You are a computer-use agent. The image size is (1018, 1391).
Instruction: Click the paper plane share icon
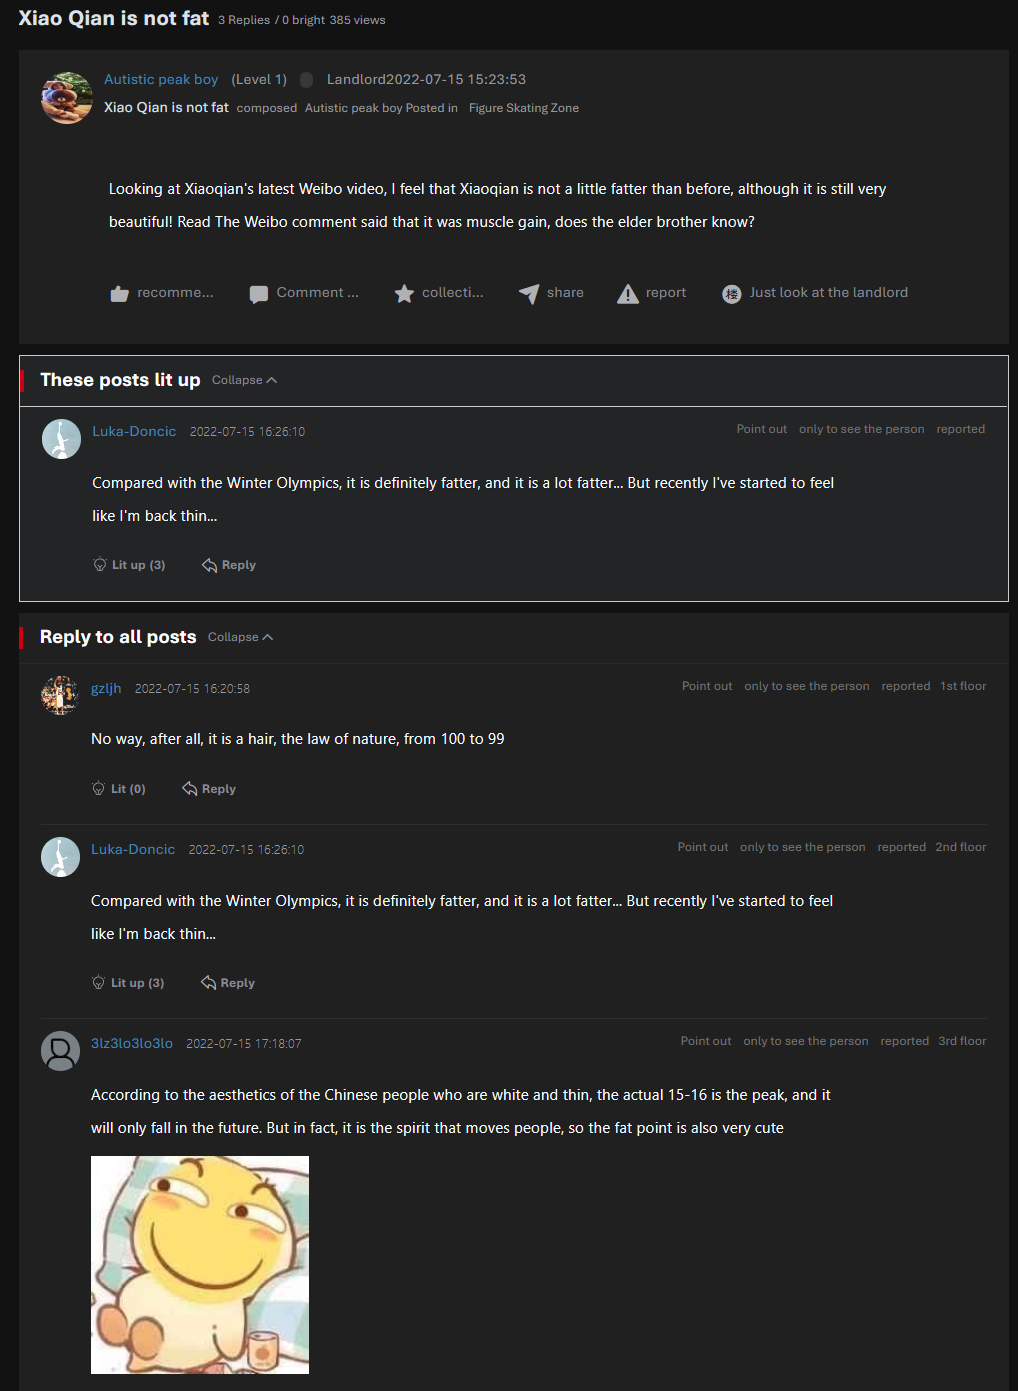(529, 293)
